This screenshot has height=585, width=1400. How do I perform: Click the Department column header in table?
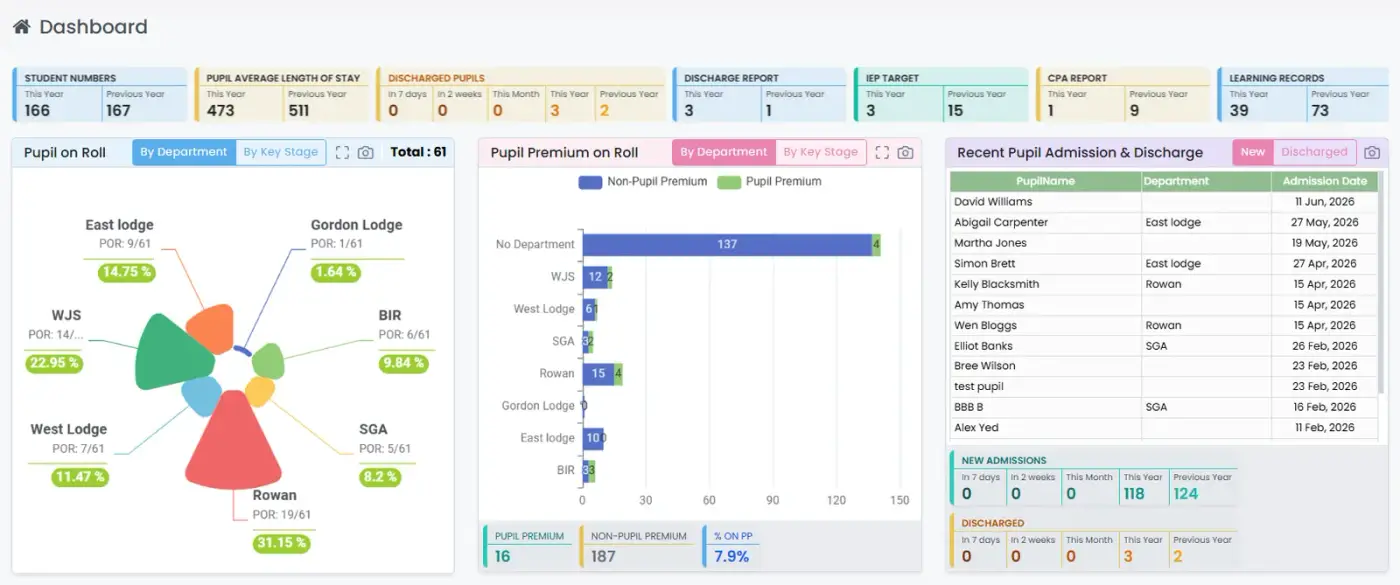tap(1206, 181)
